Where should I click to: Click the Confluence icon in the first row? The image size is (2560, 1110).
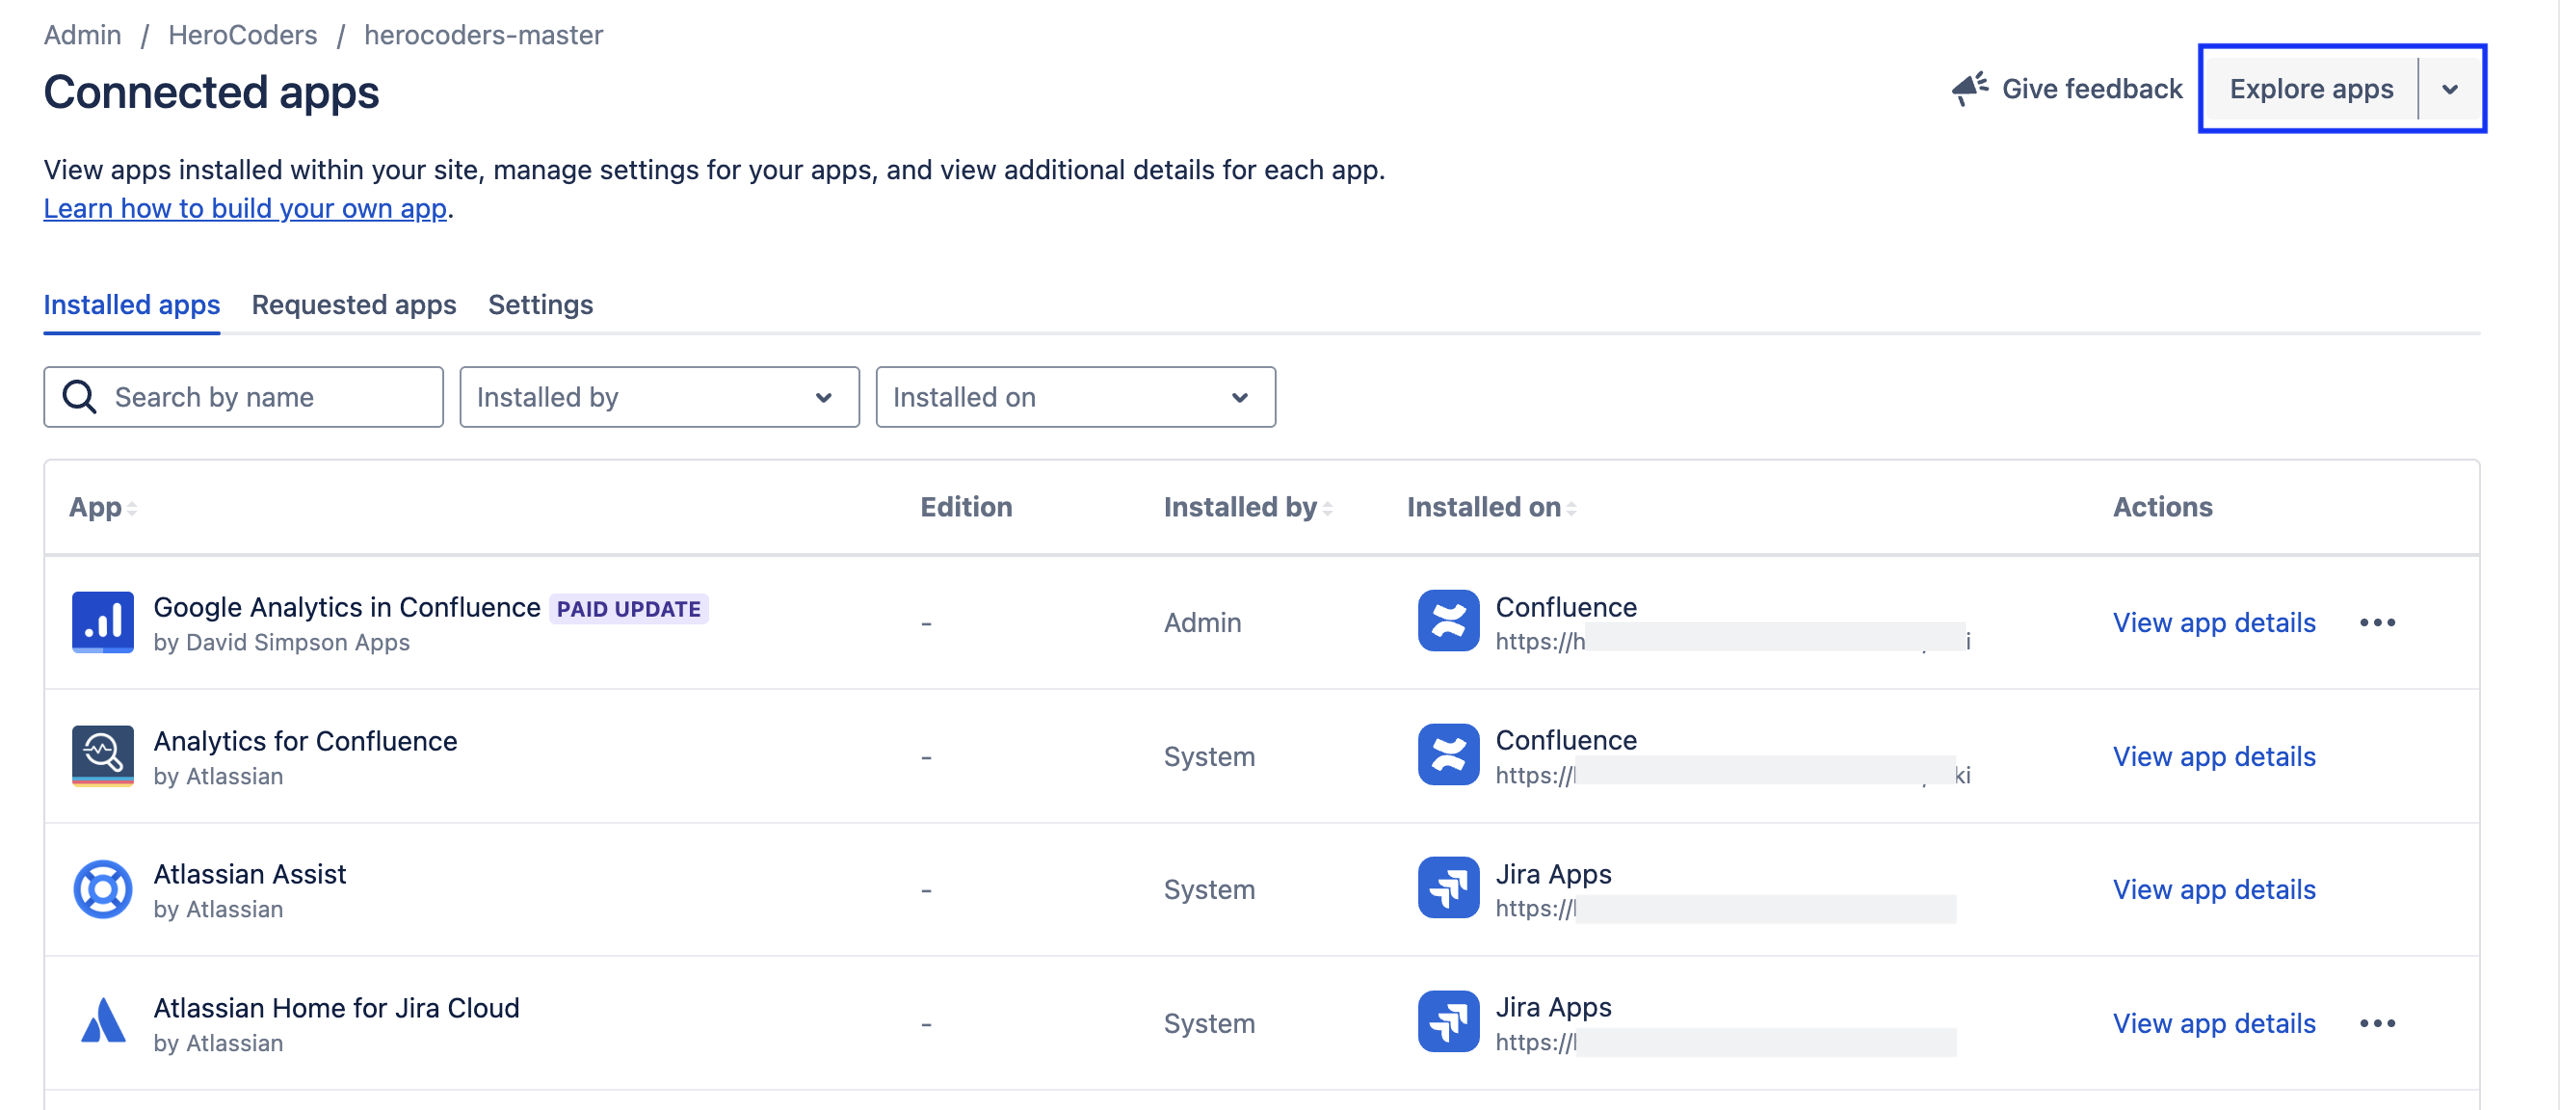pos(1447,621)
